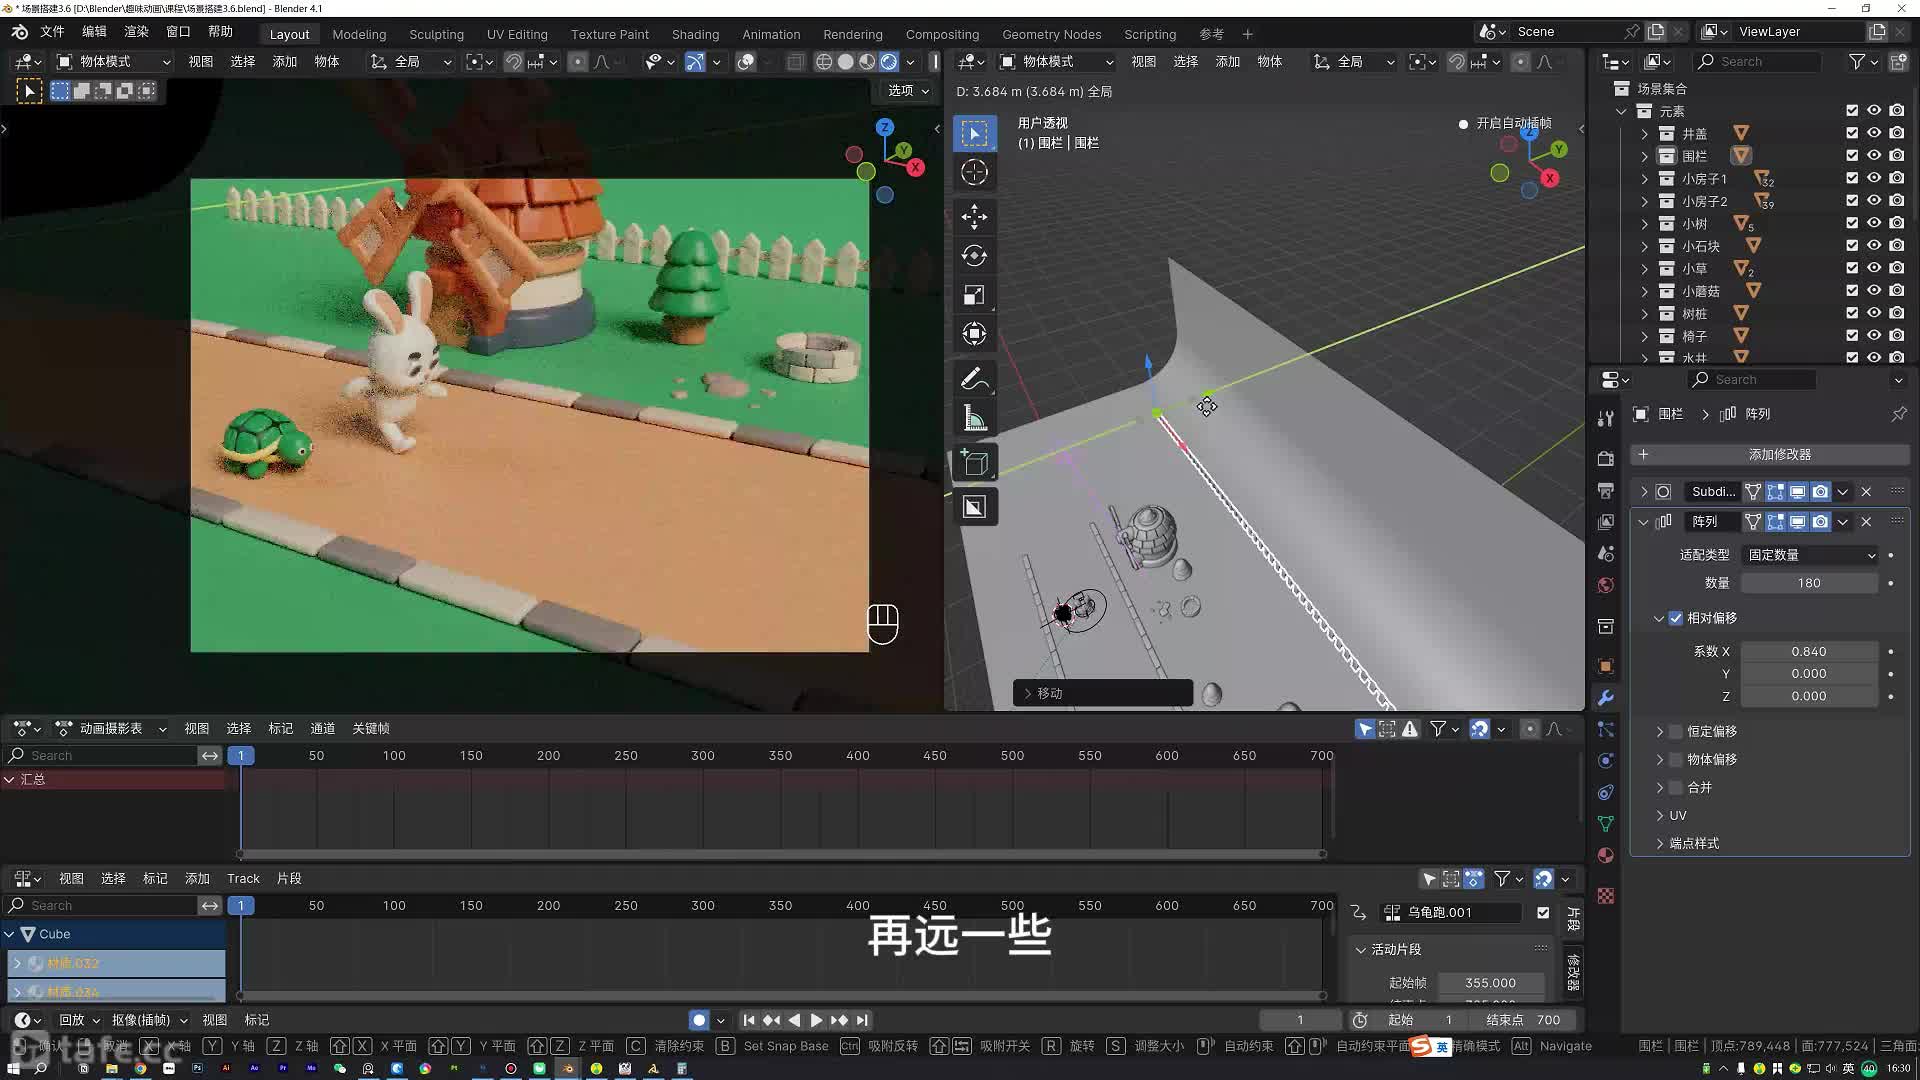Switch left viewport to rendered shading
The image size is (1920, 1080).
(889, 62)
